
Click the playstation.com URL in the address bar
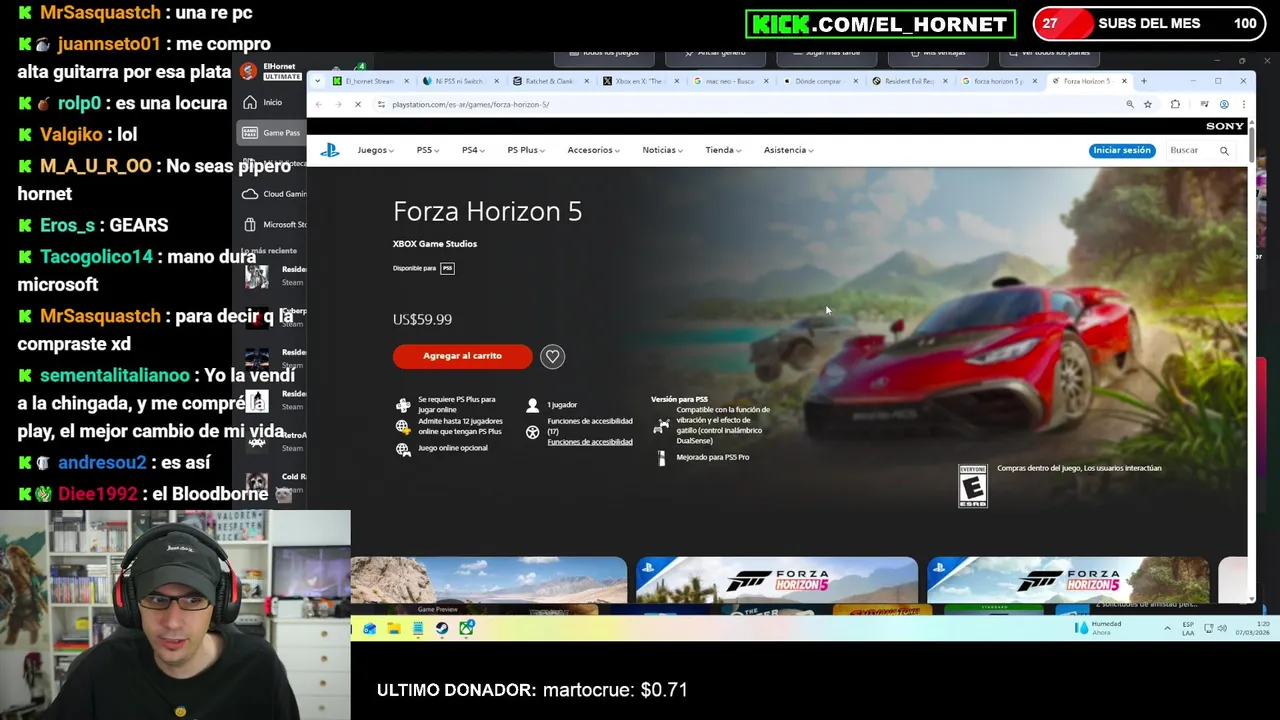[470, 104]
